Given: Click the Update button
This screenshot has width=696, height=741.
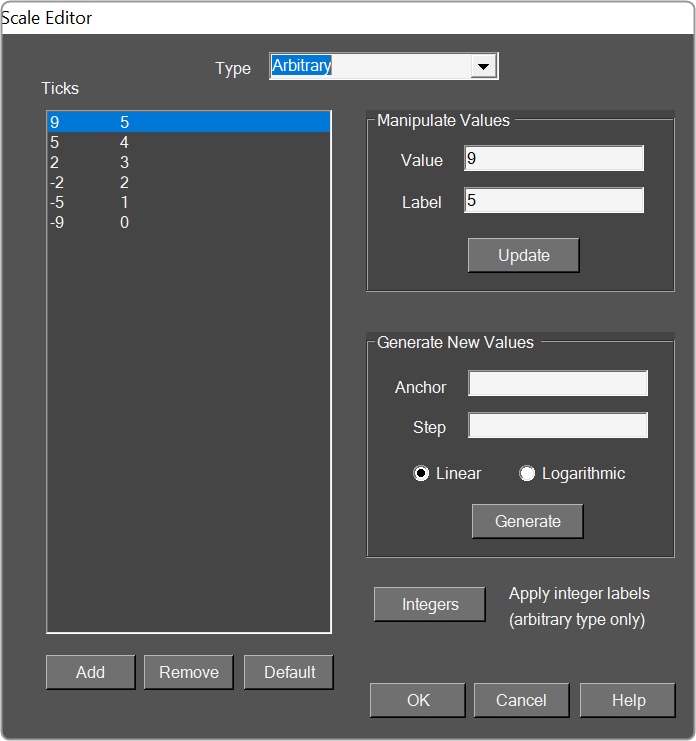Looking at the screenshot, I should (524, 255).
